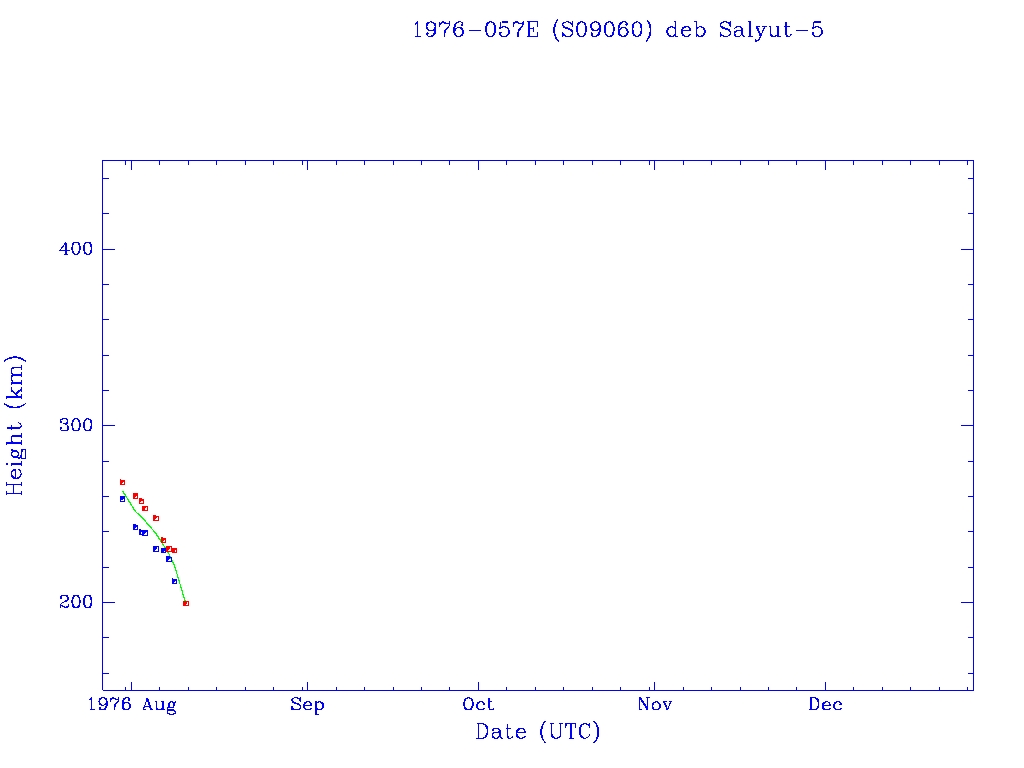Click the 'Nov' x-axis label
The image size is (1024, 768).
pyautogui.click(x=654, y=705)
